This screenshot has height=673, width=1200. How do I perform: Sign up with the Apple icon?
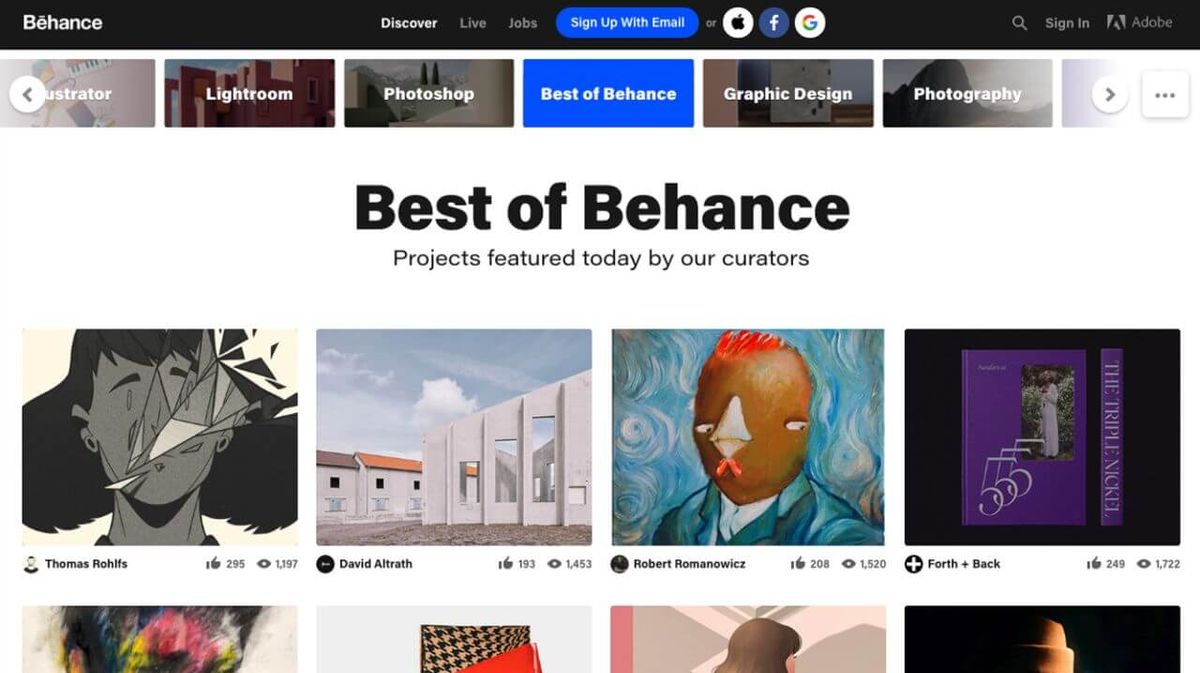(x=738, y=22)
